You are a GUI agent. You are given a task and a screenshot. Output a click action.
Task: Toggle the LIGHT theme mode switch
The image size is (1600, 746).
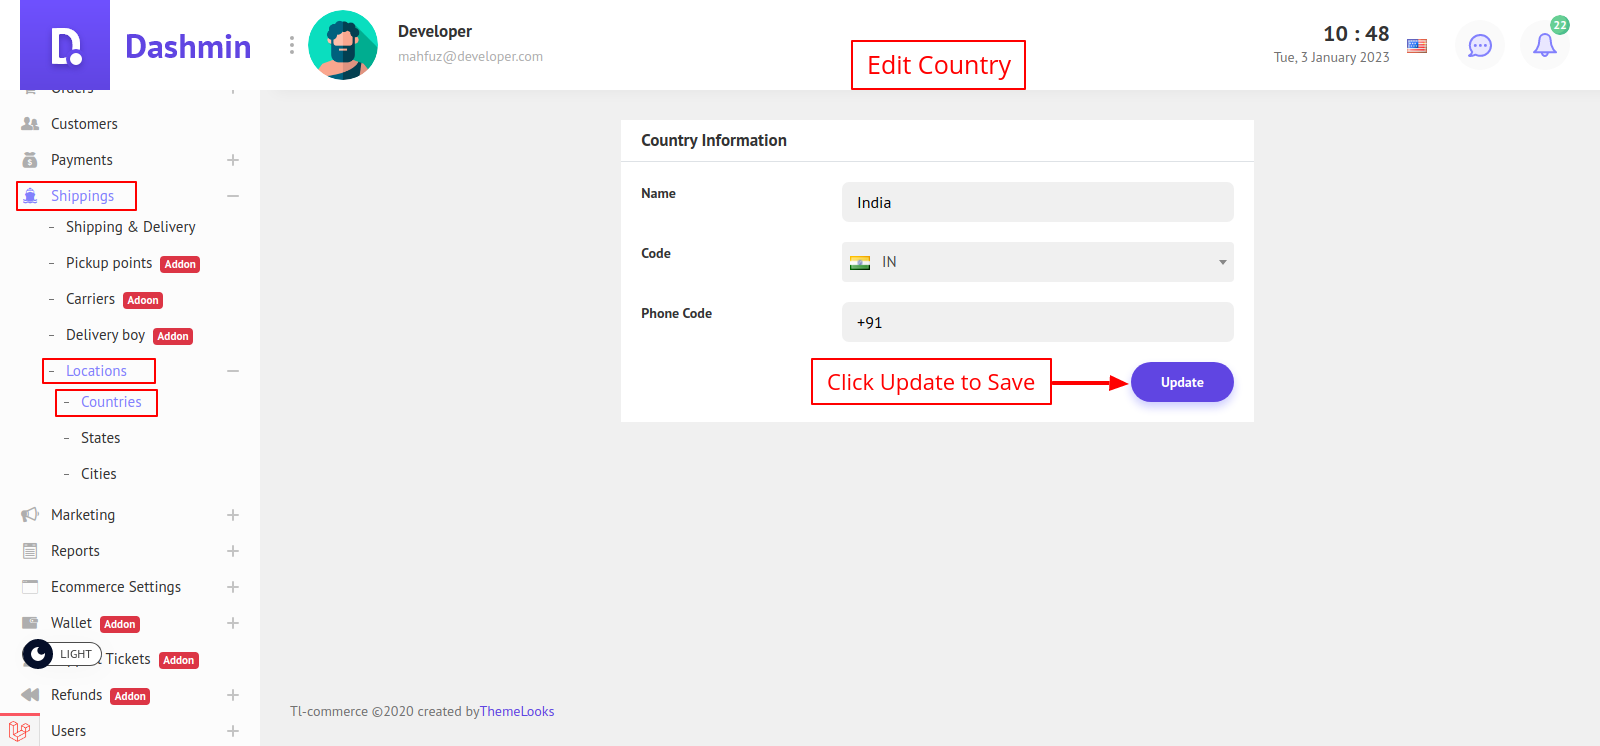tap(62, 654)
